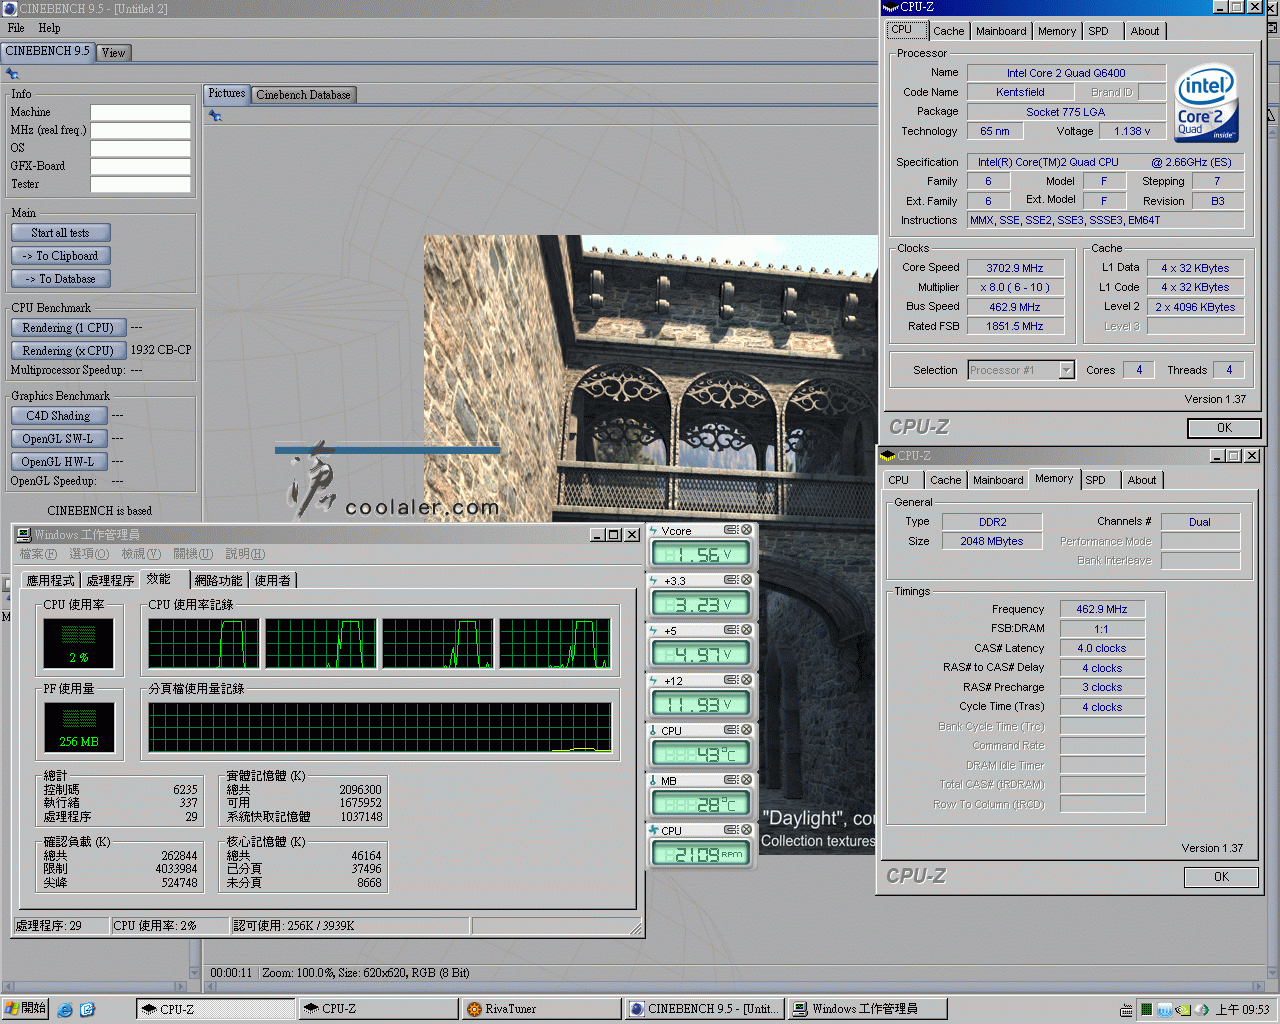Click the second quick launch icon beside Internet Explorer
The width and height of the screenshot is (1280, 1024).
(87, 1009)
